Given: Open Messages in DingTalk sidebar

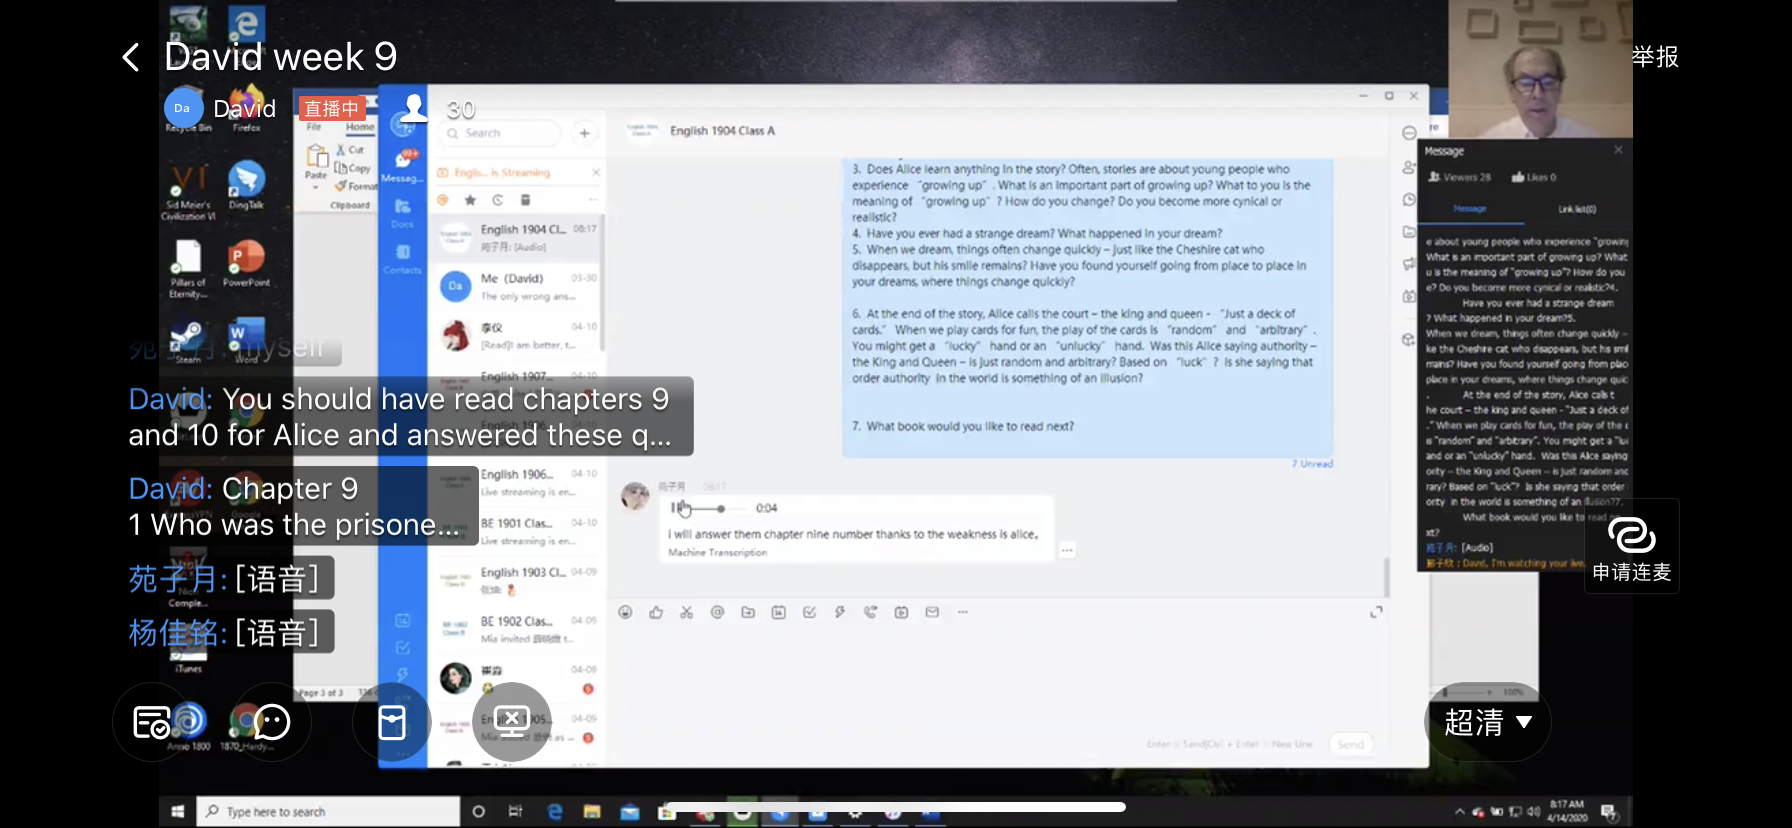Looking at the screenshot, I should click(x=404, y=165).
